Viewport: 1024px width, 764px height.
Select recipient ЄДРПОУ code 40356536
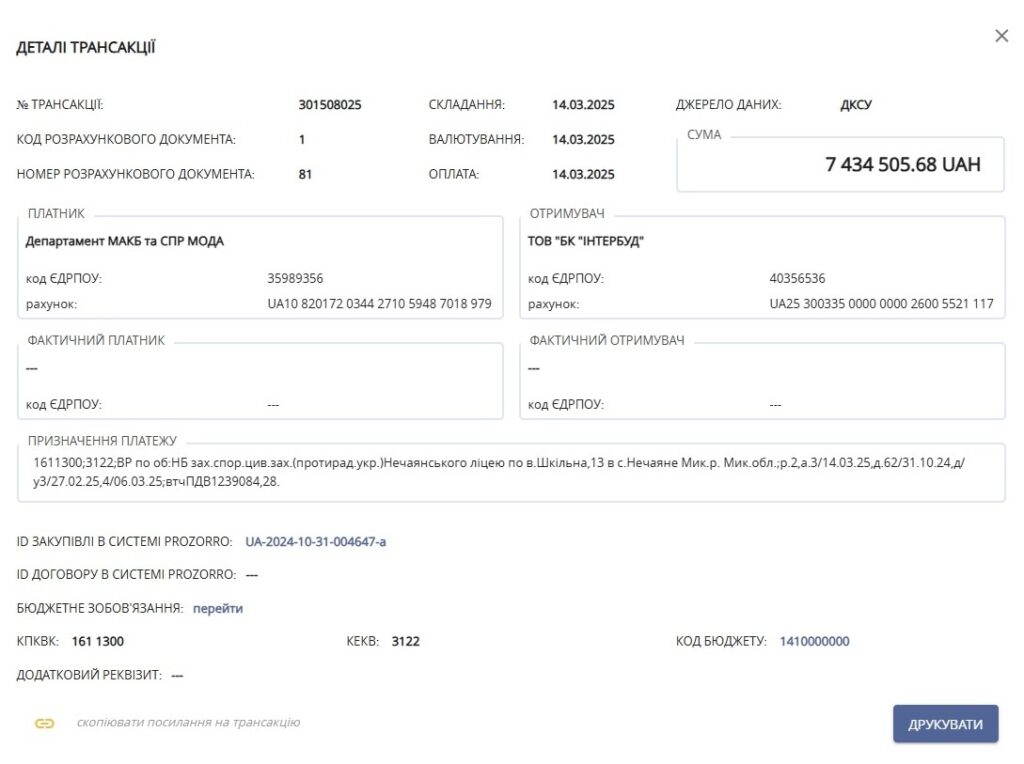[x=797, y=278]
